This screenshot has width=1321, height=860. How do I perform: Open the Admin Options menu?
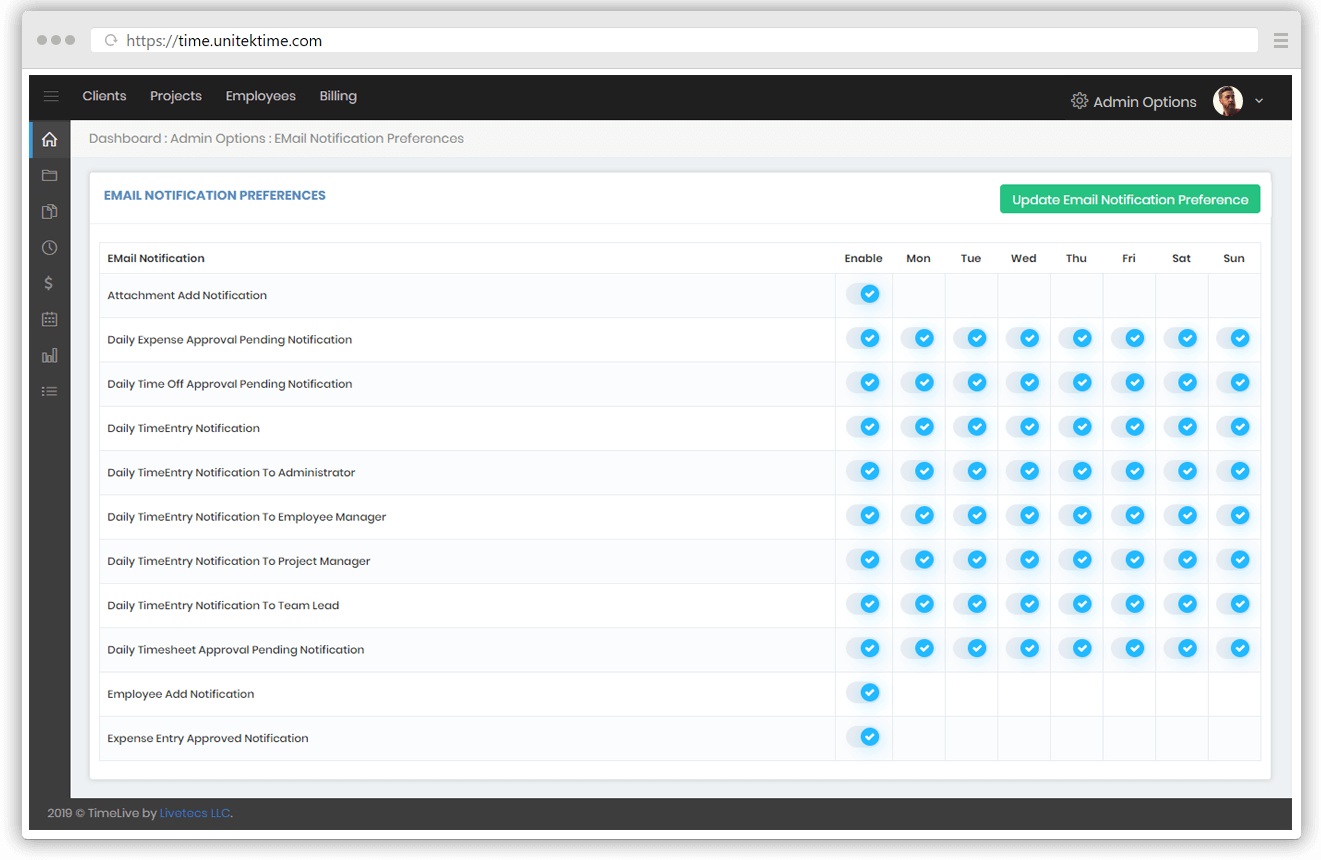[1133, 102]
